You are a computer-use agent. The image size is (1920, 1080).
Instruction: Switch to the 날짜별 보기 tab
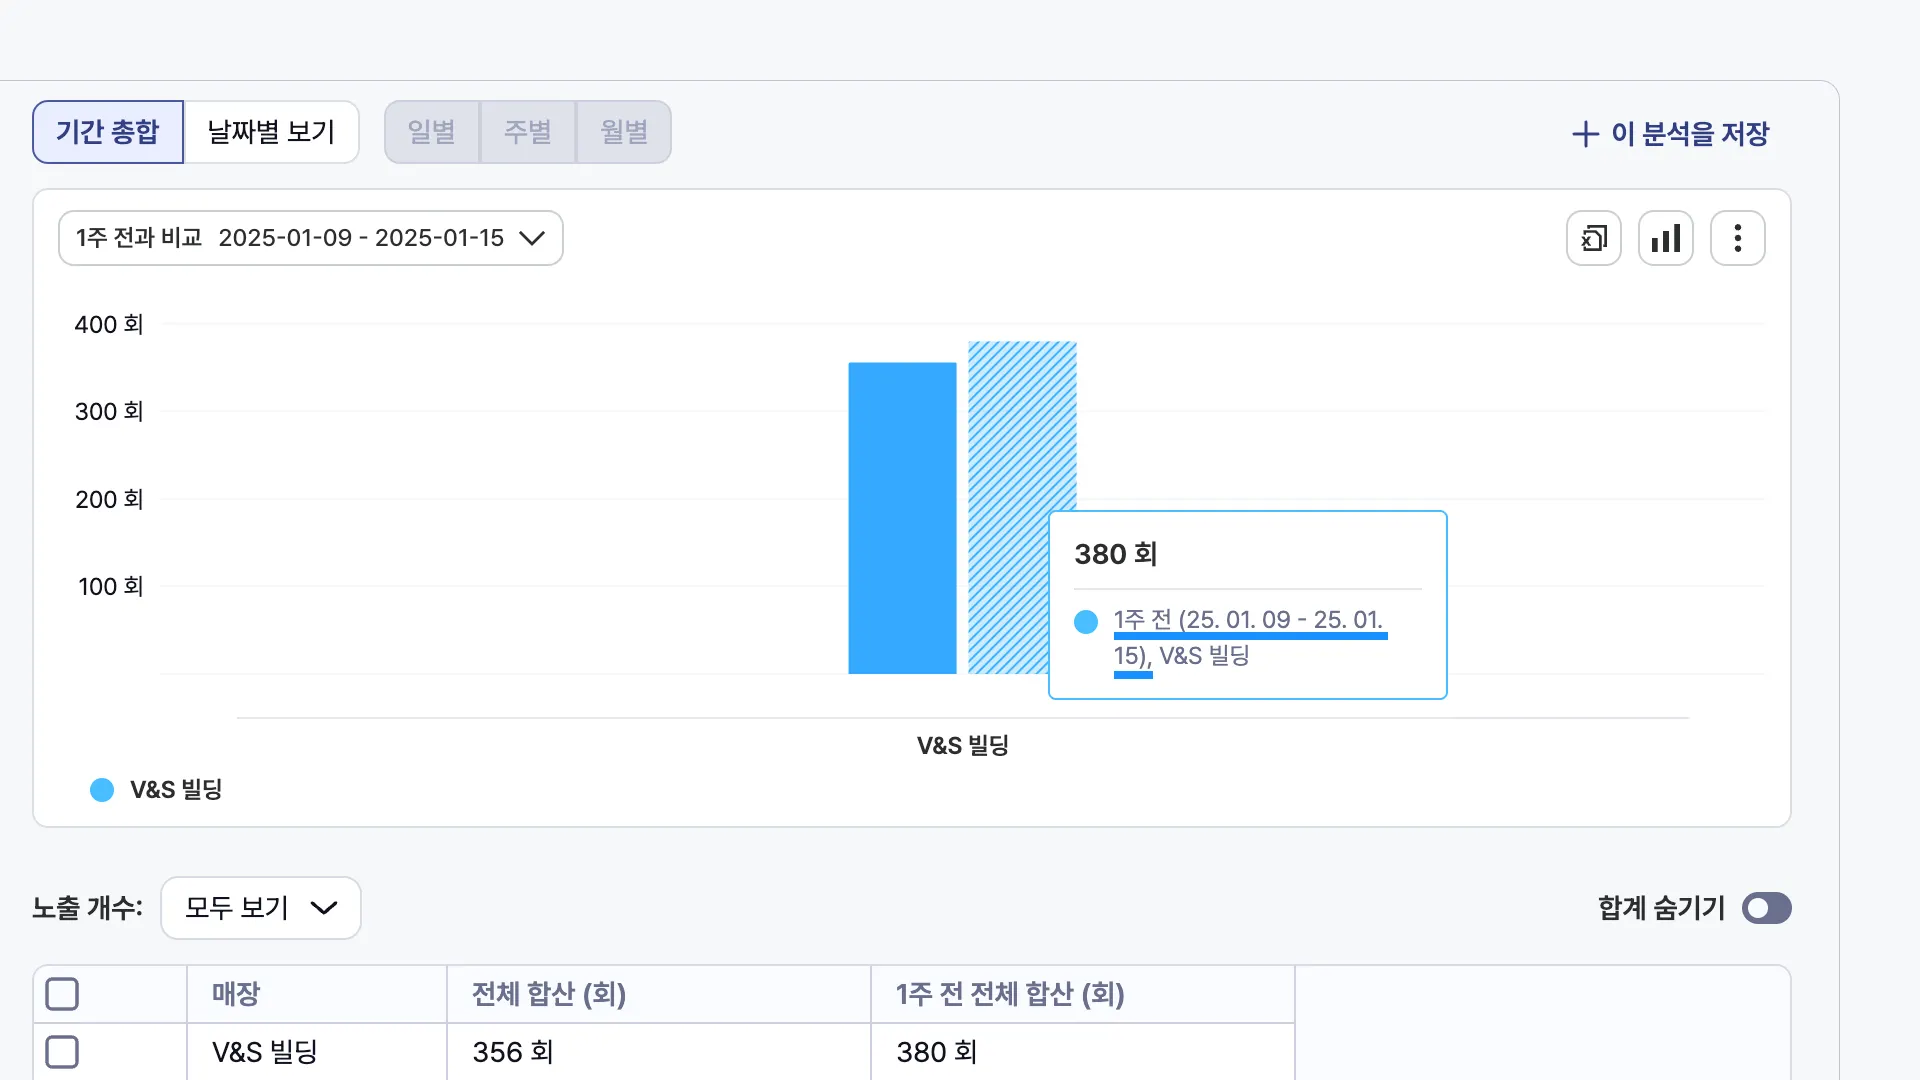coord(271,132)
